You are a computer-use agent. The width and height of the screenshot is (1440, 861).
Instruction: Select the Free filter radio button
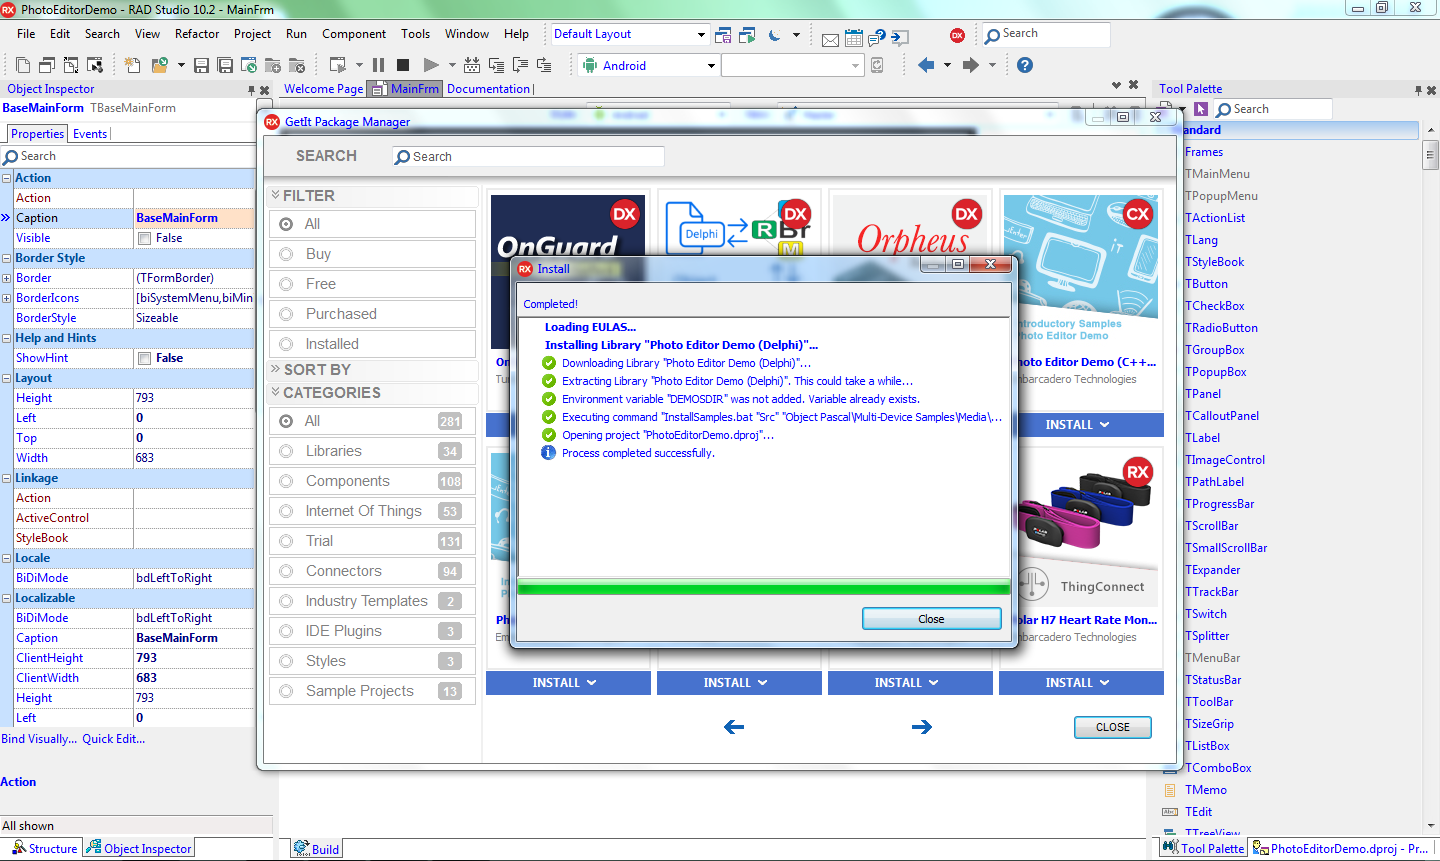(287, 284)
